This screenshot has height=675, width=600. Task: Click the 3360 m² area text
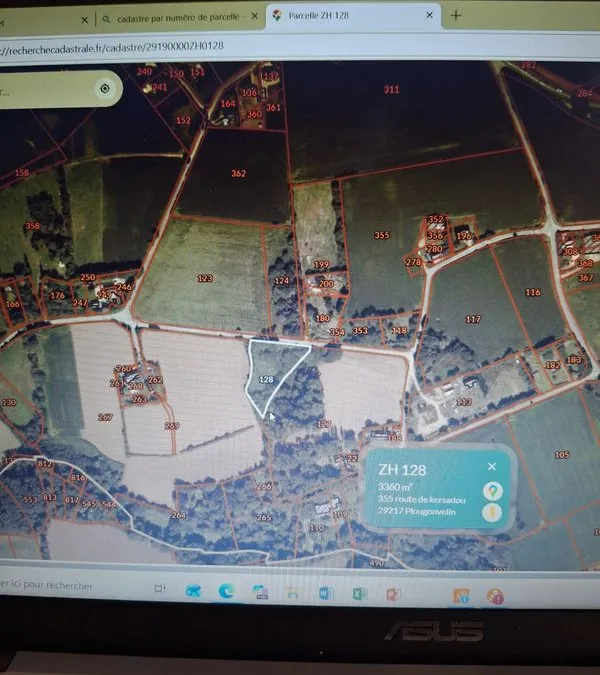395,486
